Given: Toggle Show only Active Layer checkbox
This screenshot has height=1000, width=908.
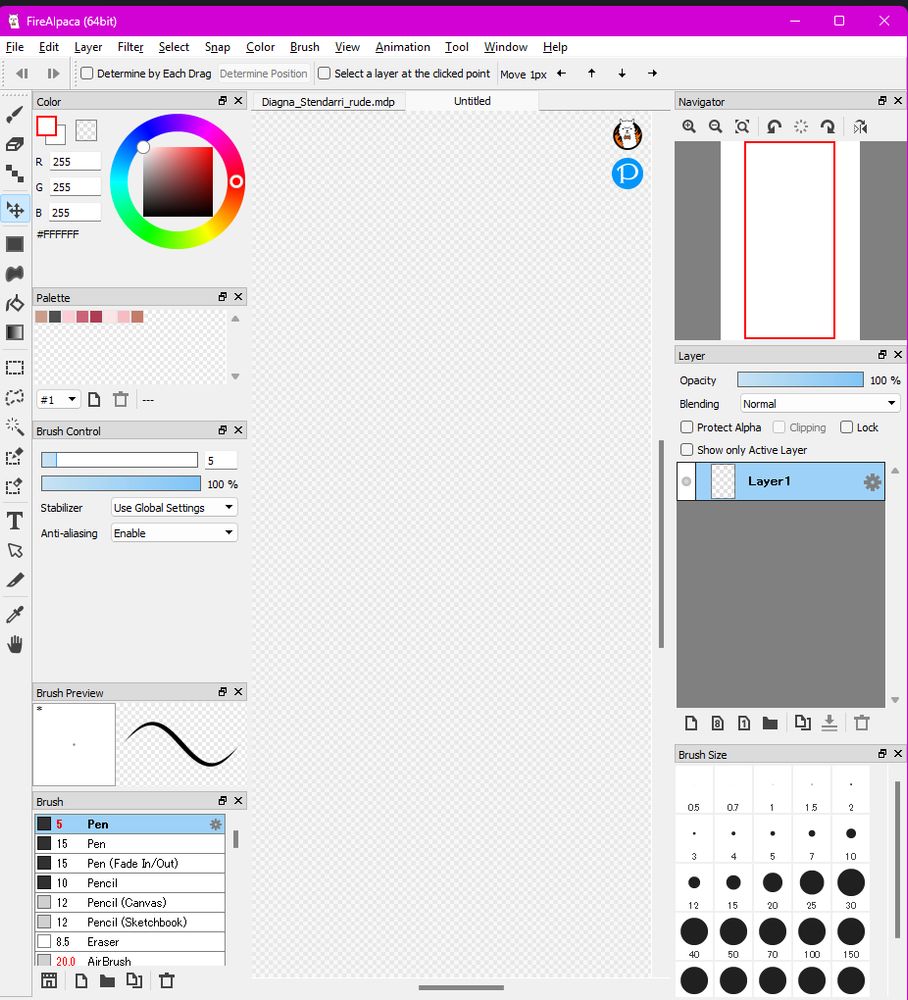Looking at the screenshot, I should (687, 450).
